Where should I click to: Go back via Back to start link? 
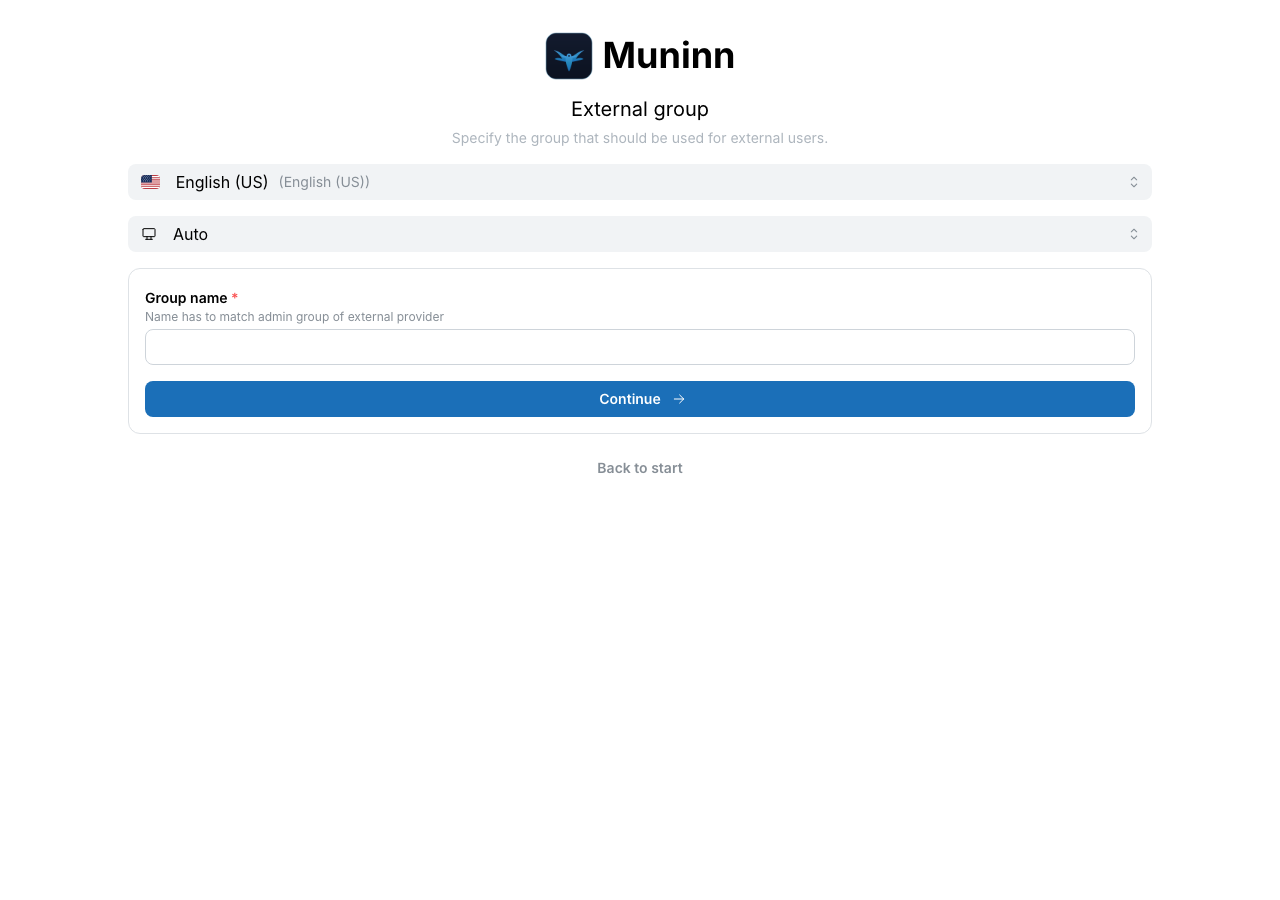[640, 468]
